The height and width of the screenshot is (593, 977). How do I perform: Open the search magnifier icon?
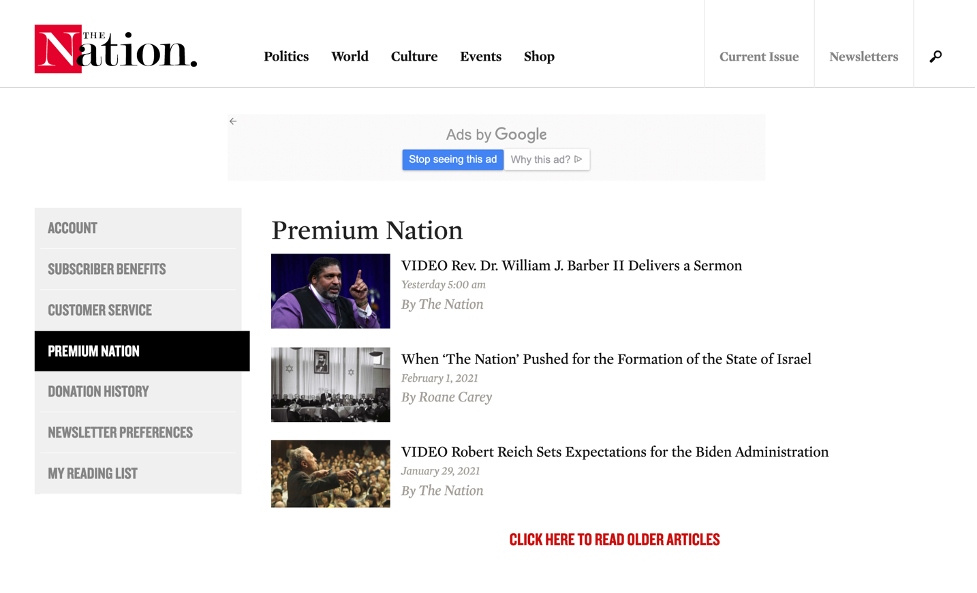[936, 57]
